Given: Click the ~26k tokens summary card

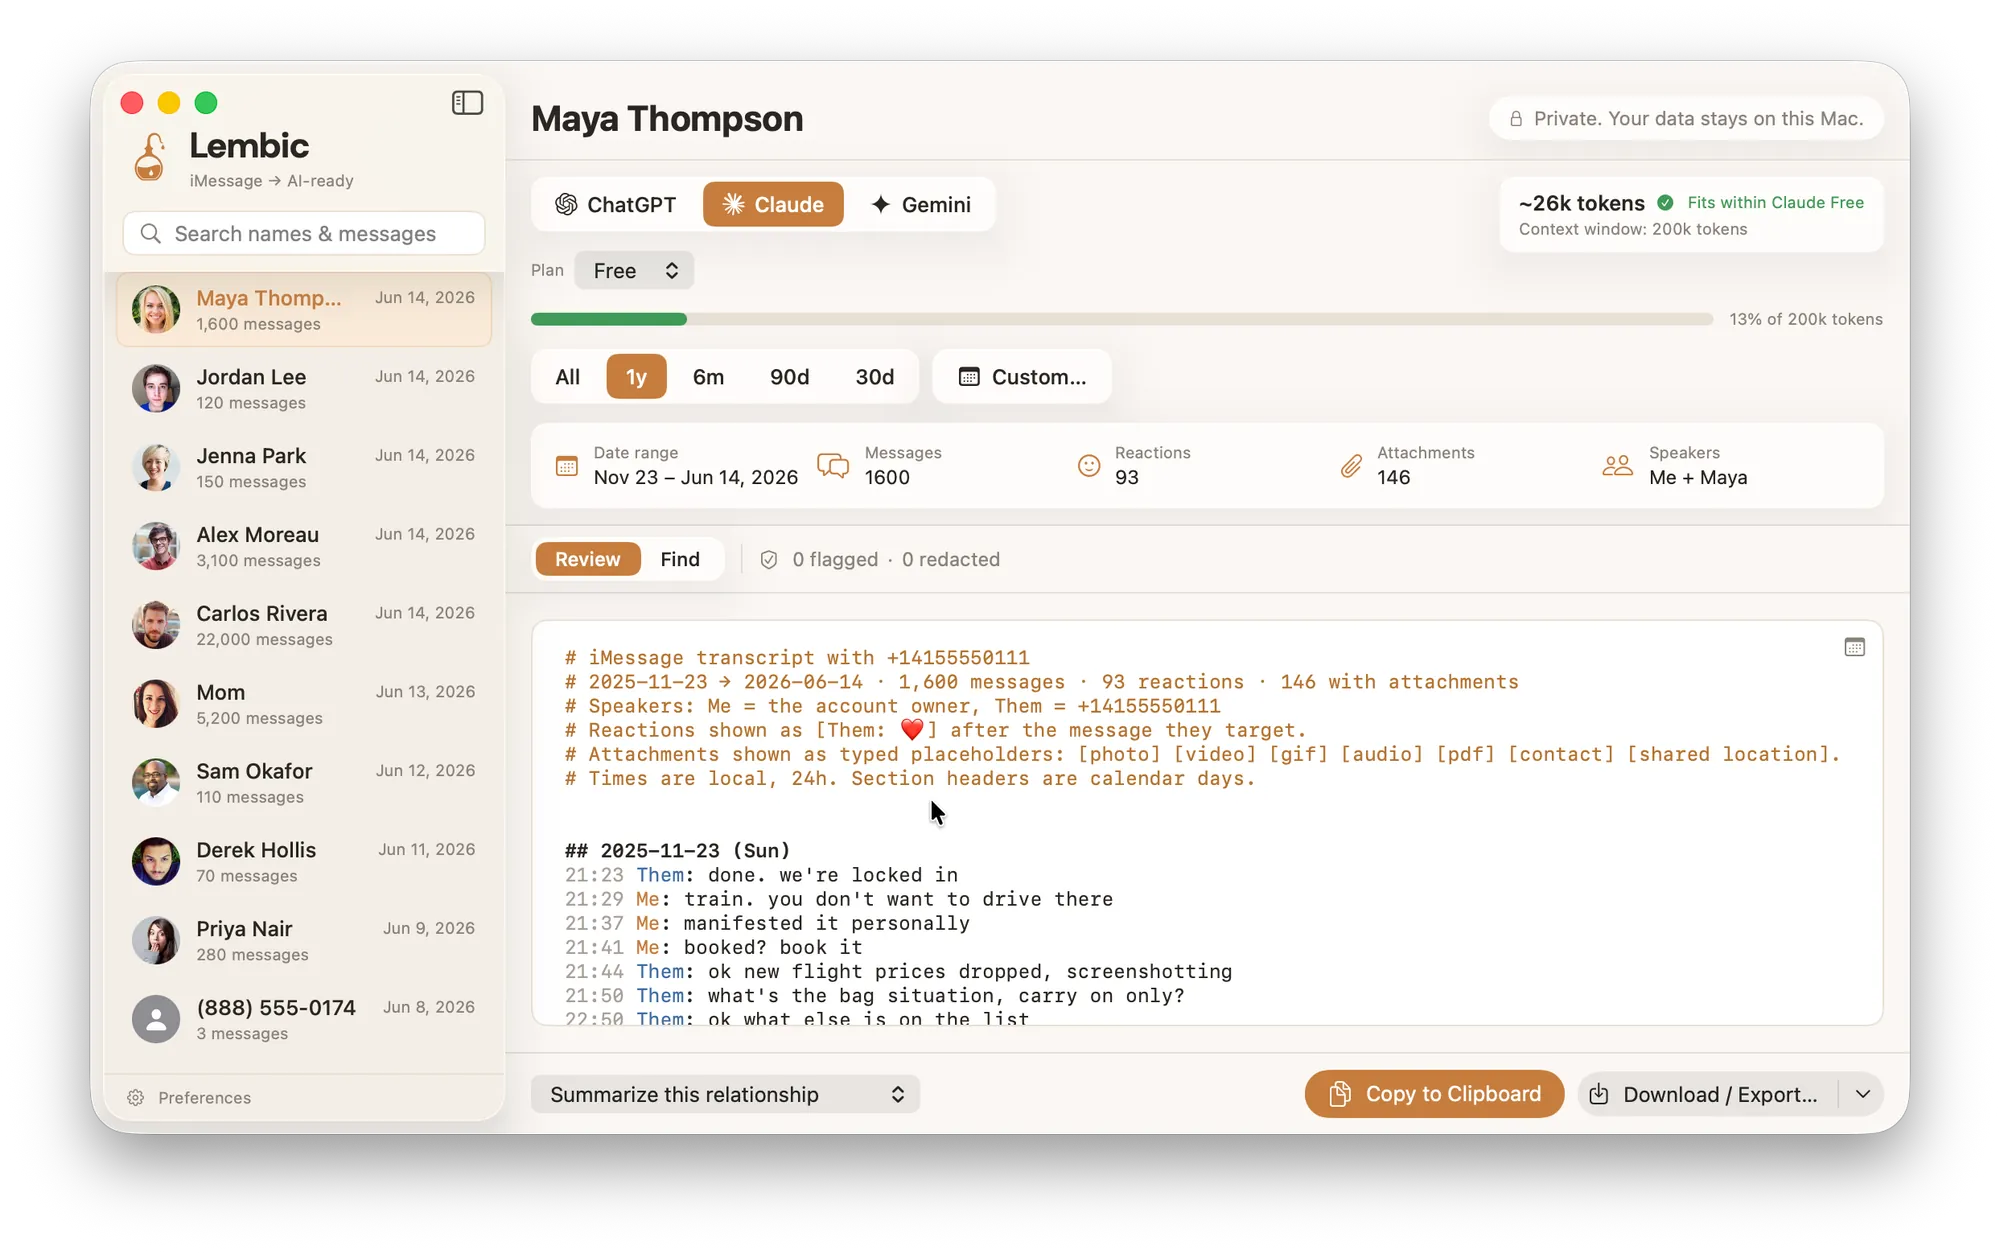Looking at the screenshot, I should [x=1691, y=215].
